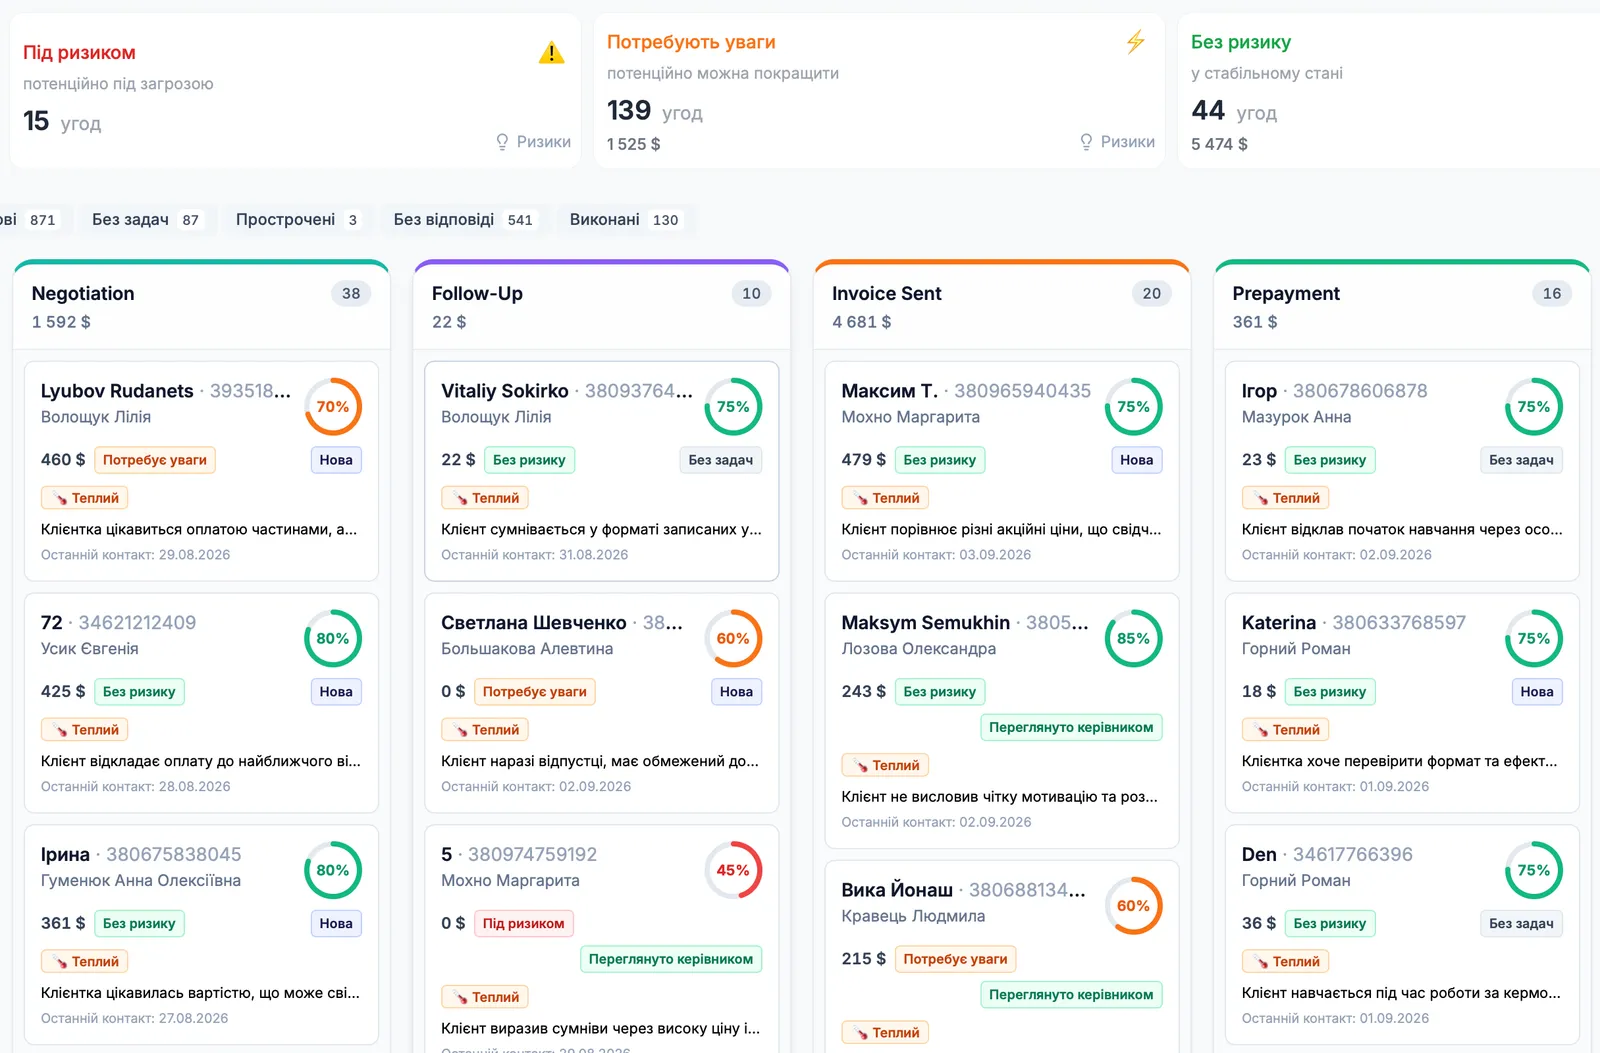
Task: Click Без задач badge on Vitaliy Sokirko card
Action: pyautogui.click(x=721, y=460)
